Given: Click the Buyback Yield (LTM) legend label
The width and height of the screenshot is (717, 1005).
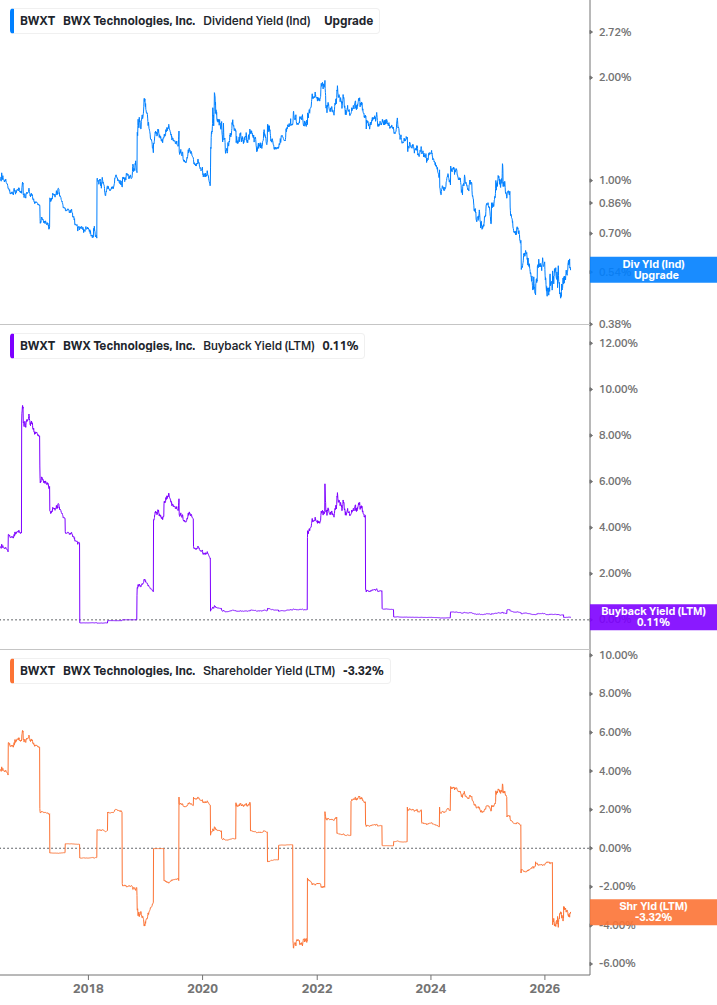Looking at the screenshot, I should click(259, 345).
